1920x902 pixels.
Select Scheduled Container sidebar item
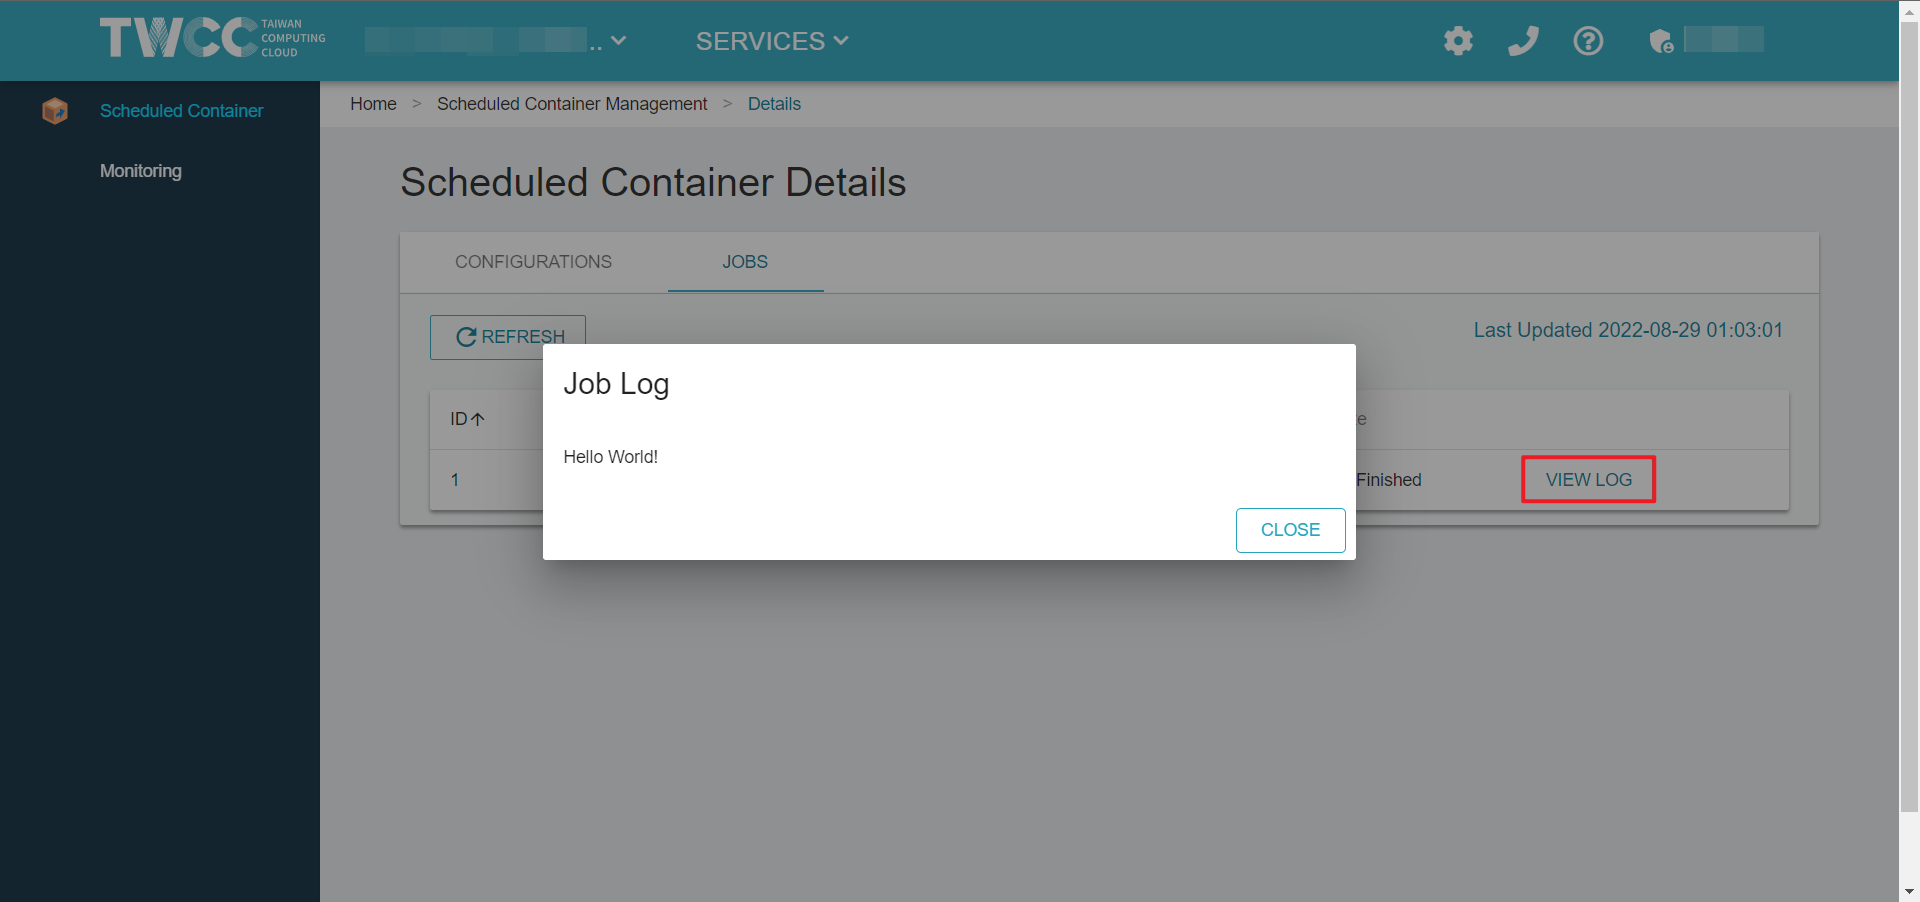coord(181,111)
